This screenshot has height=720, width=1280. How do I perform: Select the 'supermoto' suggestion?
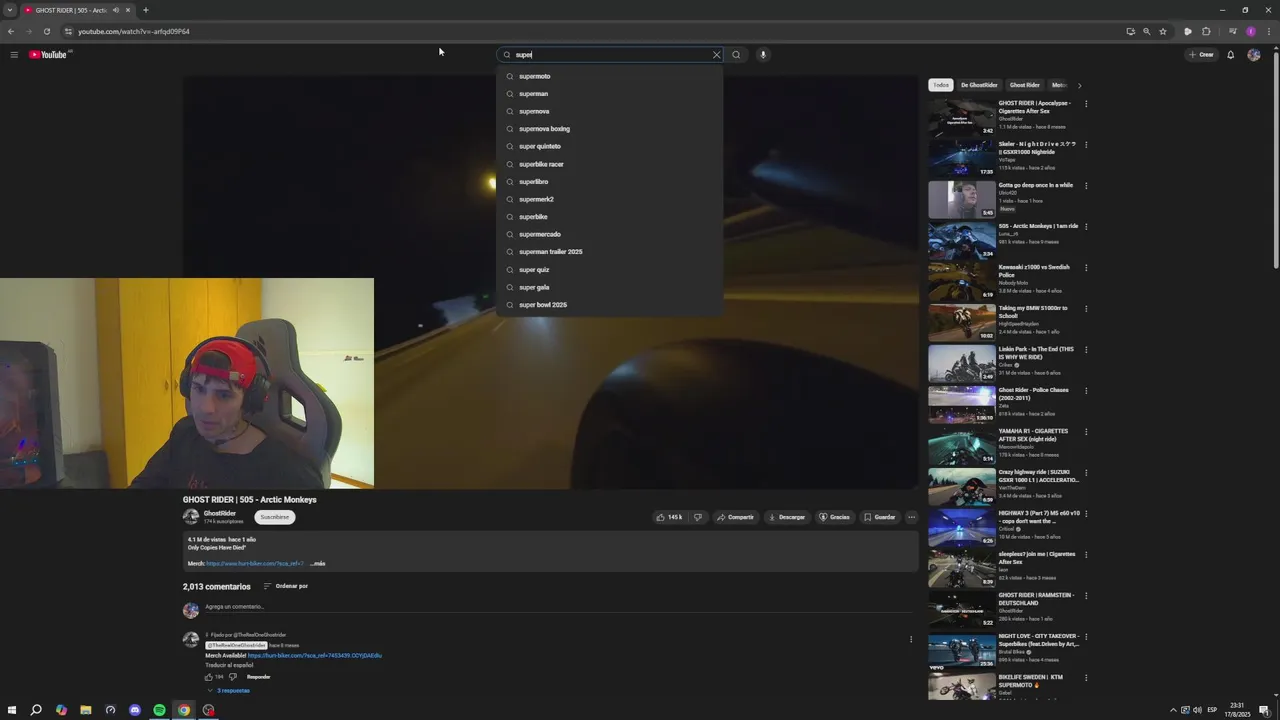610,76
